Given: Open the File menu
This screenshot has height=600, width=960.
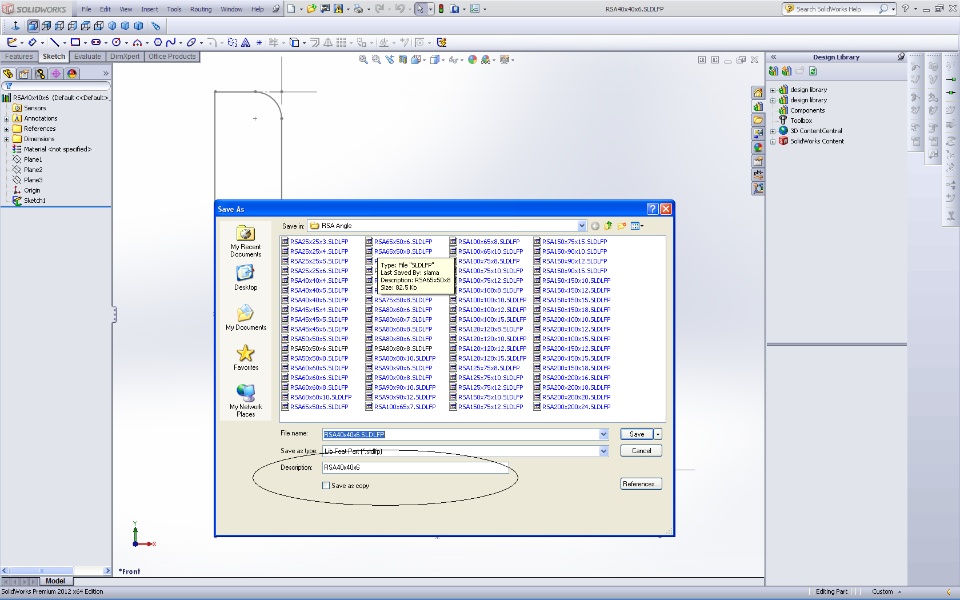Looking at the screenshot, I should [x=87, y=9].
